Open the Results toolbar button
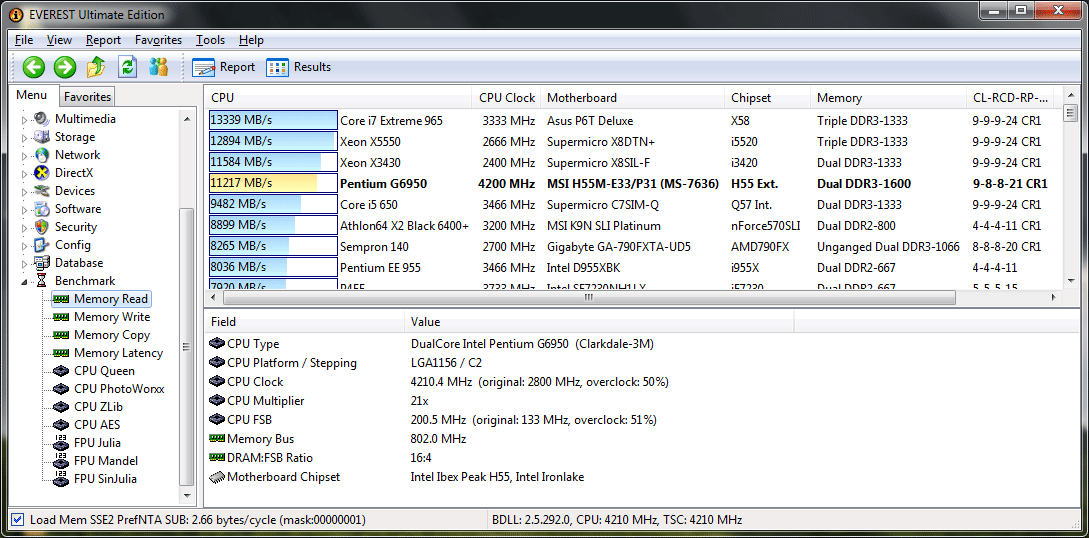Screen dimensions: 1089x538 point(299,67)
